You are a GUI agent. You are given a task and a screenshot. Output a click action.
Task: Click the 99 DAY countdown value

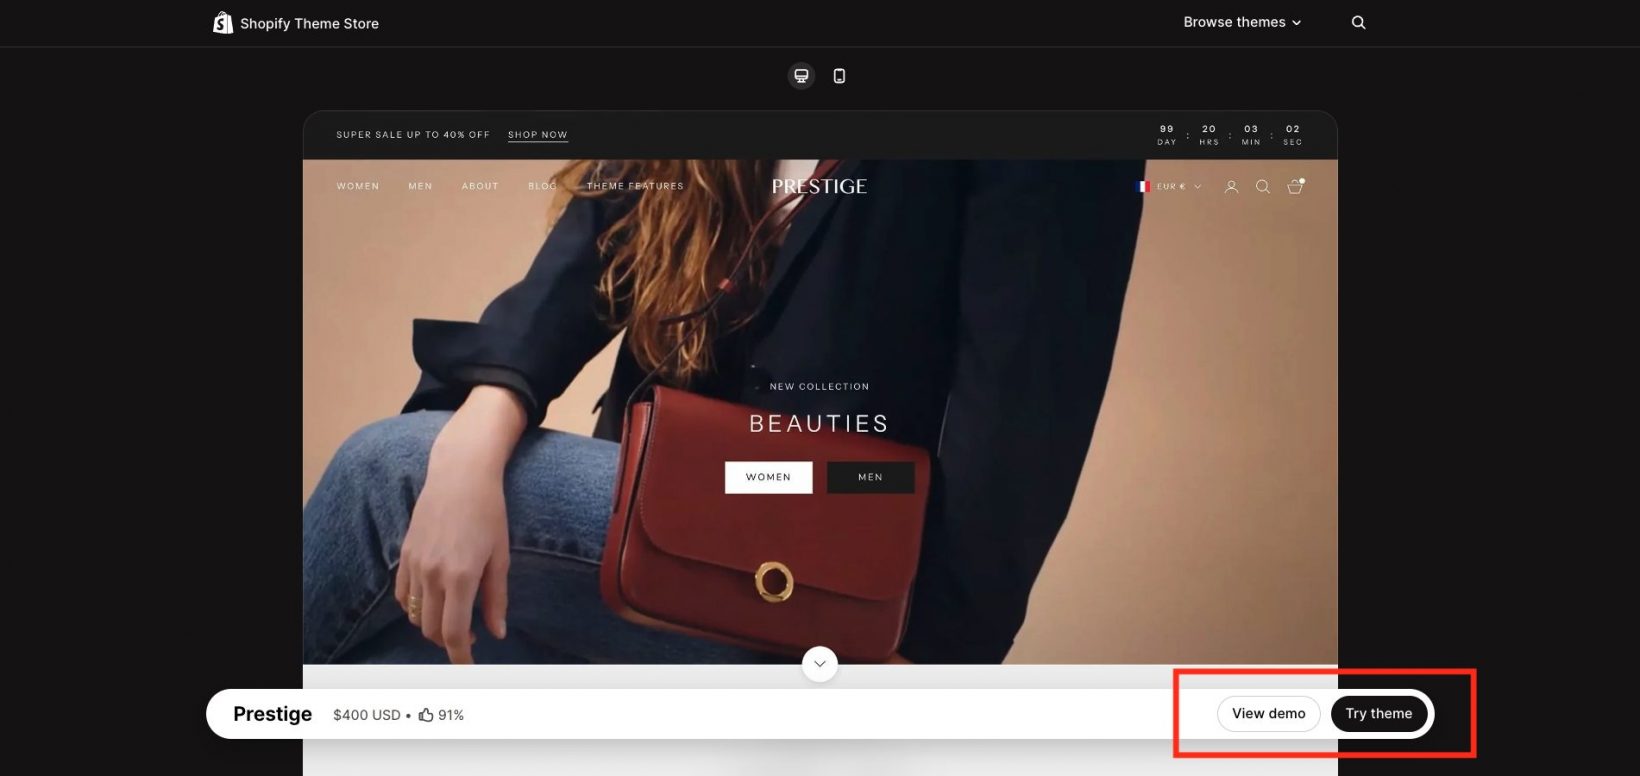coord(1167,135)
